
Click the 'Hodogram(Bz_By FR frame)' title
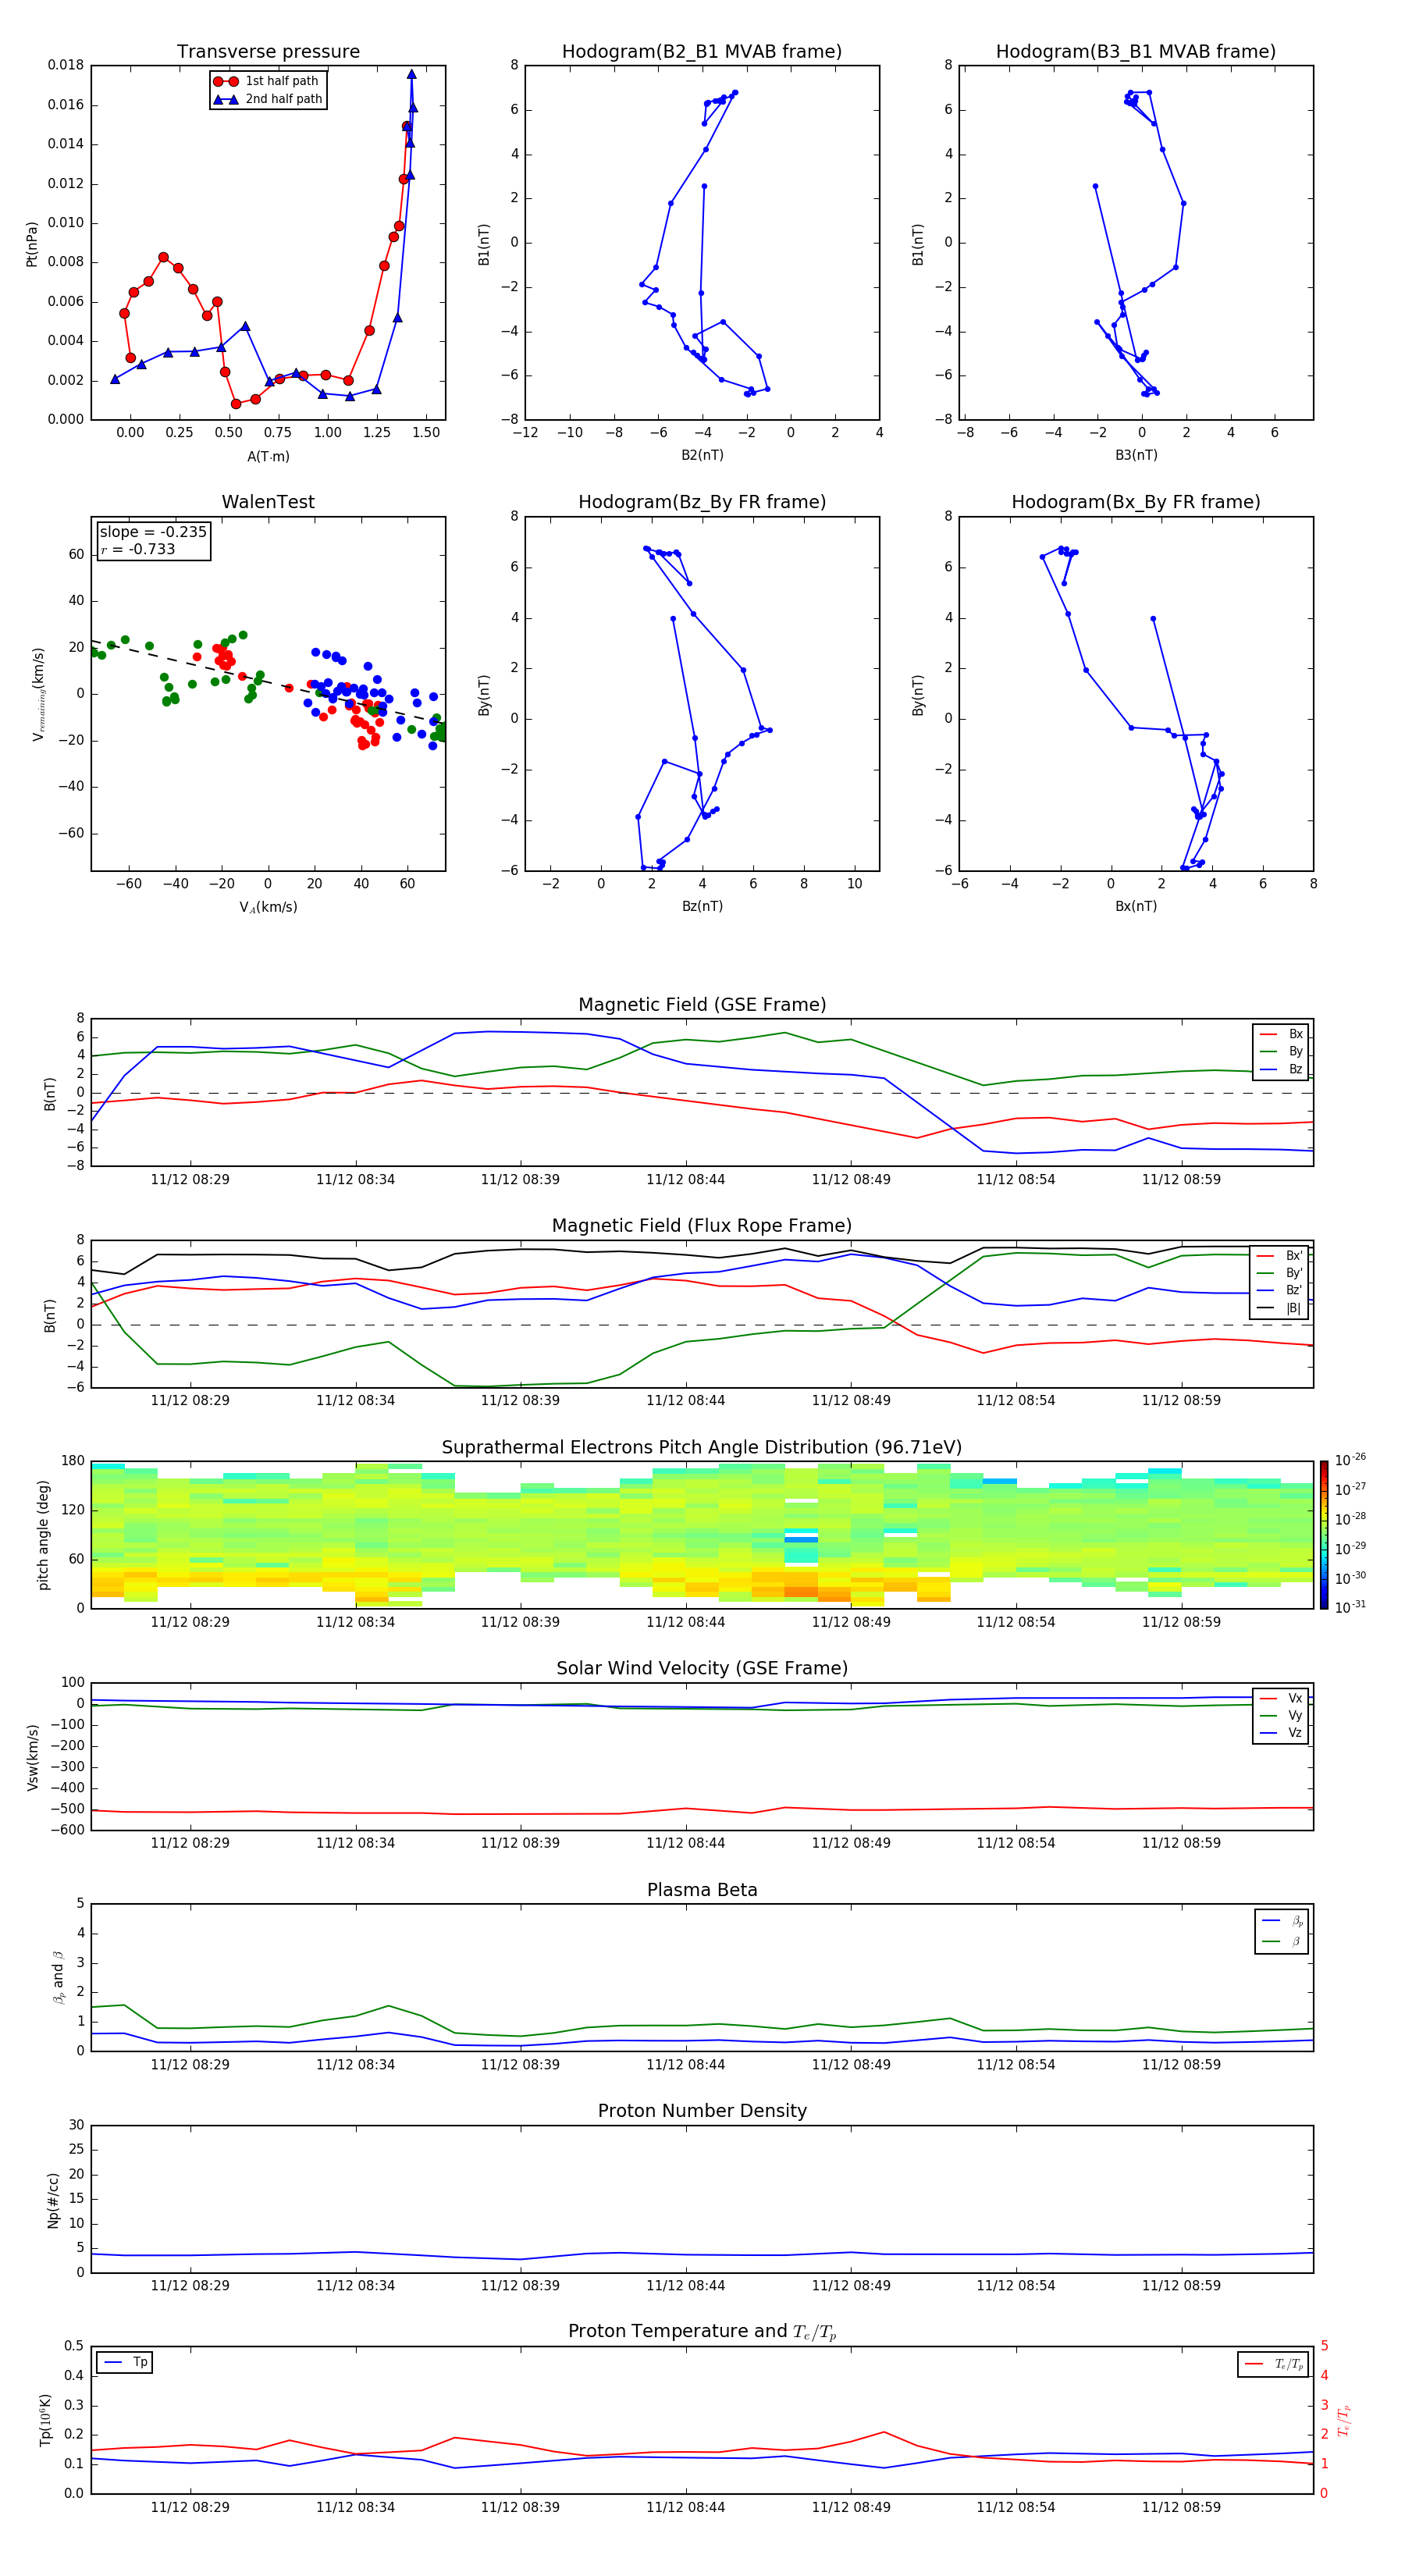coord(702,502)
